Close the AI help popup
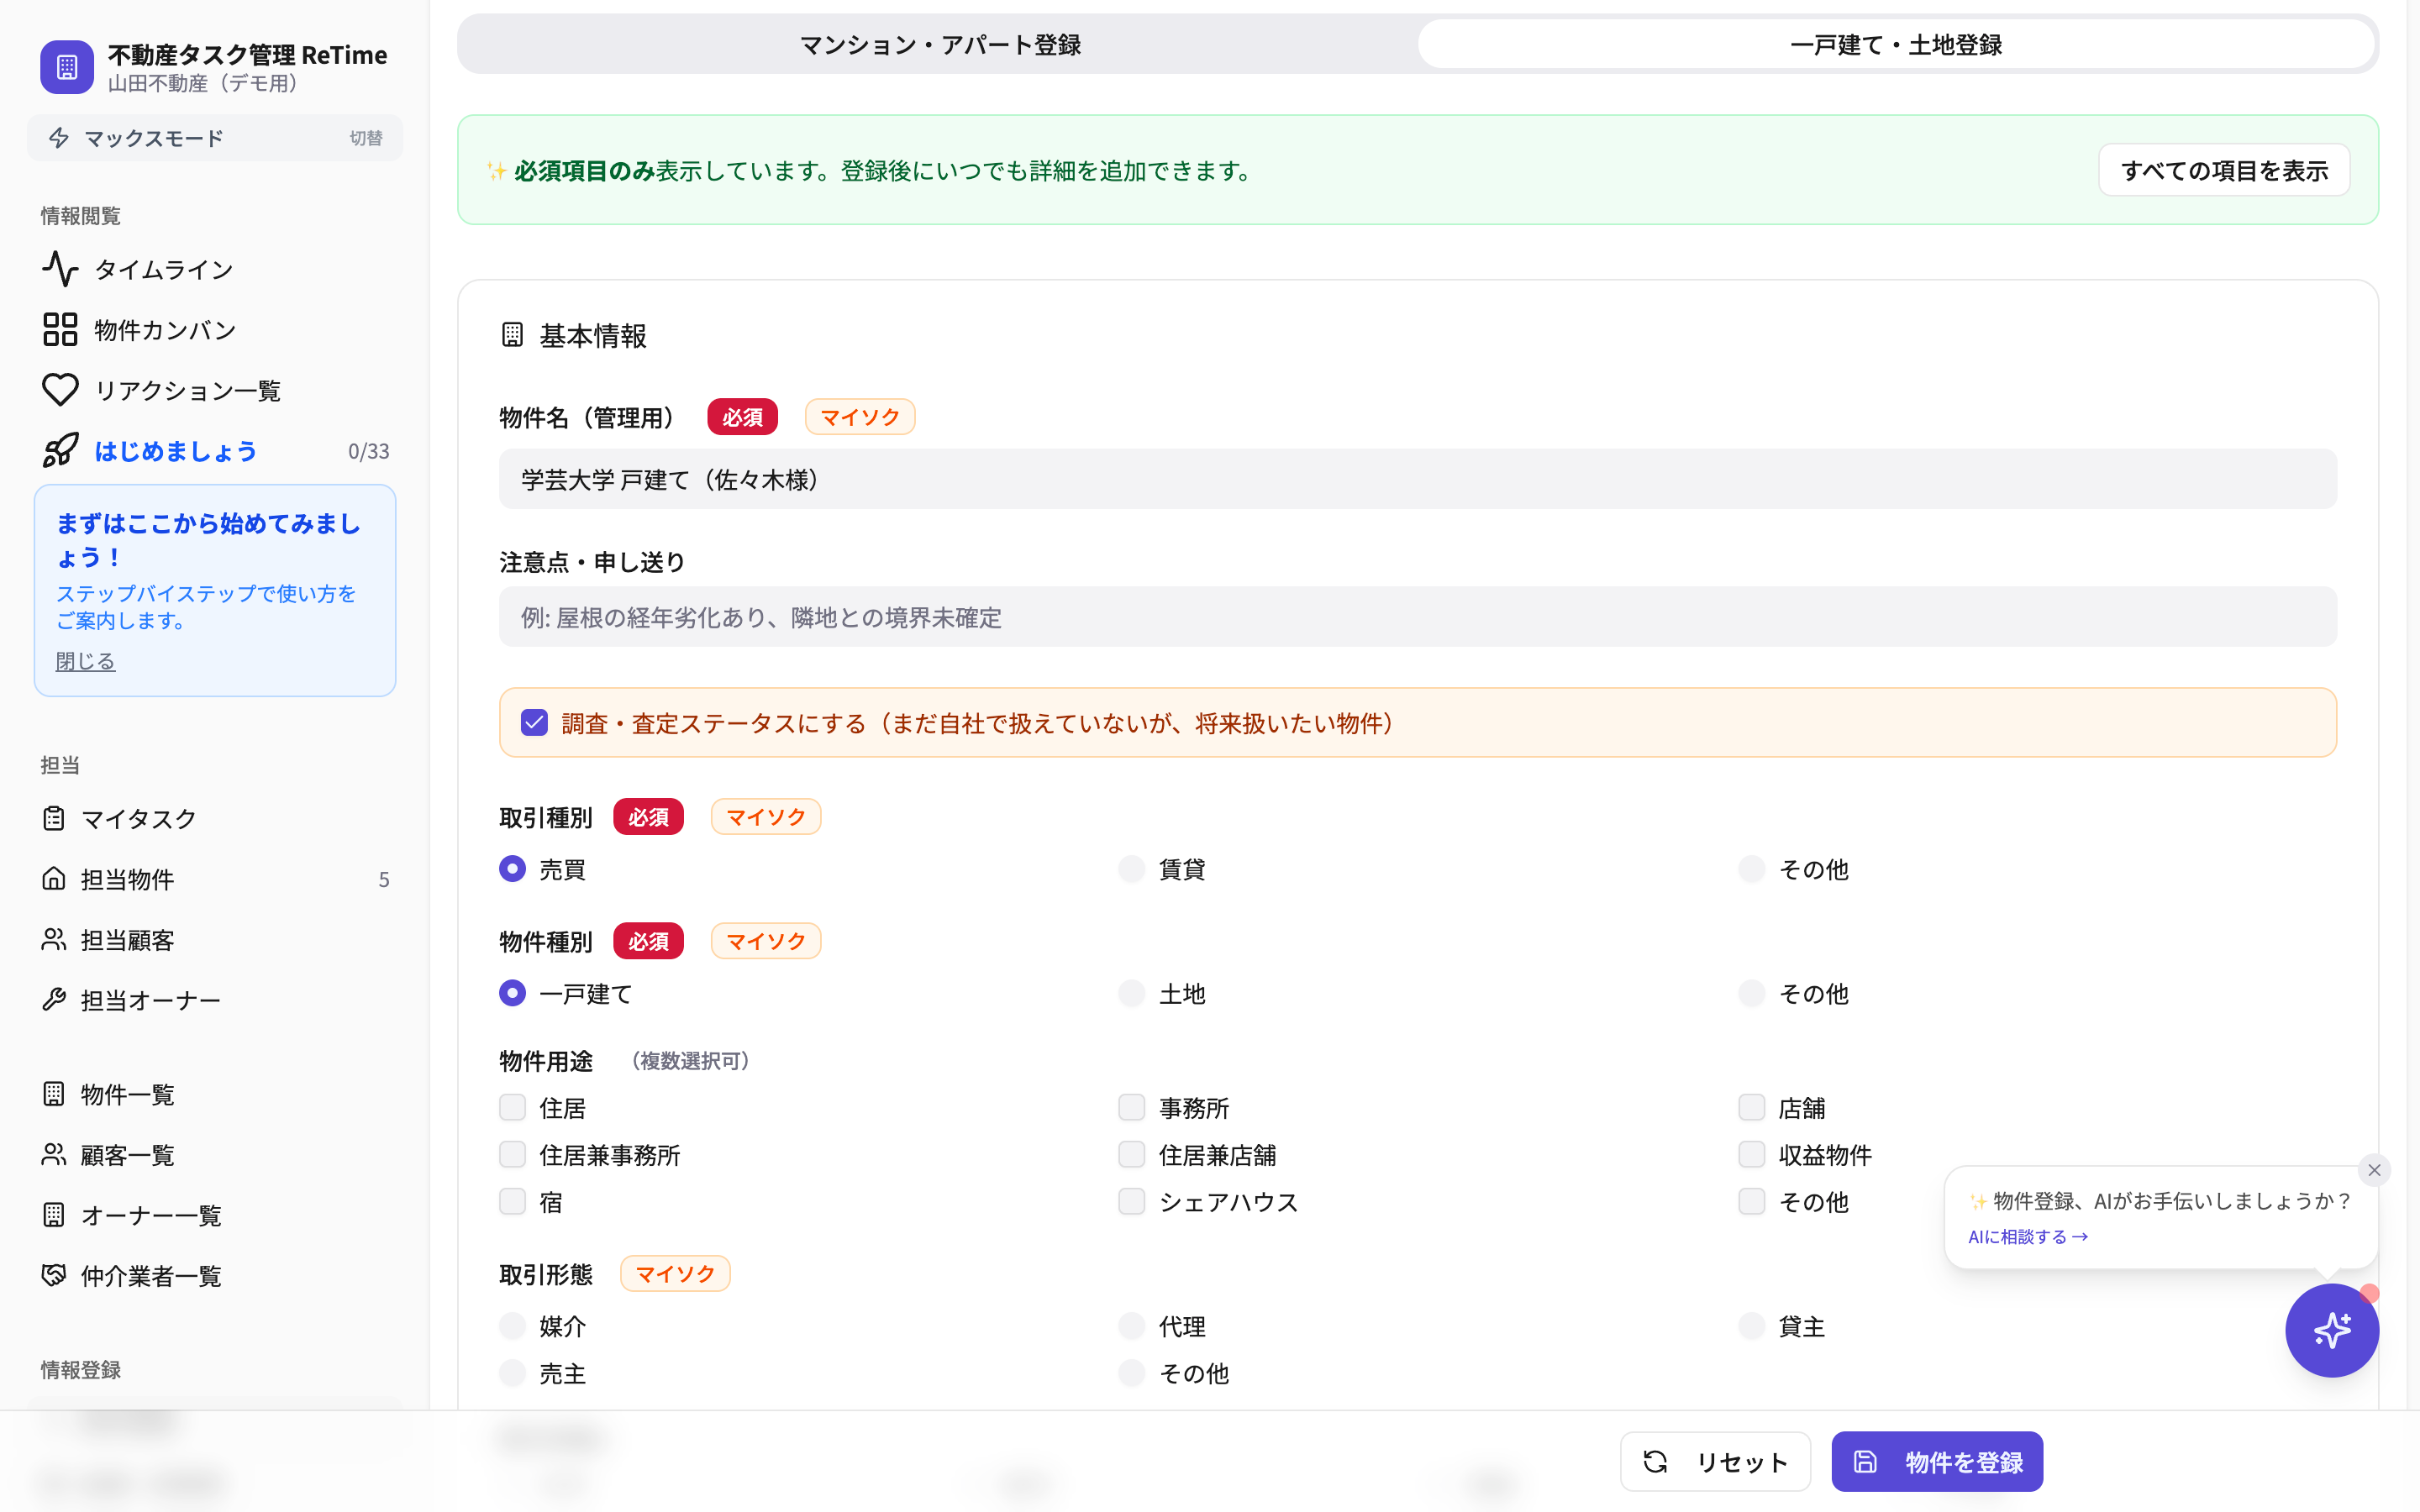The image size is (2420, 1512). [2374, 1170]
